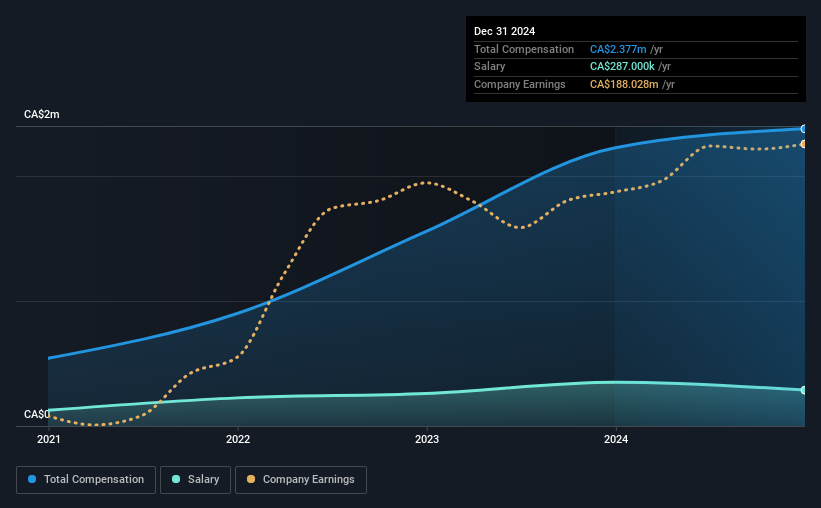Click the 2024 x-axis label
Screen dimensions: 821x508
click(x=616, y=439)
